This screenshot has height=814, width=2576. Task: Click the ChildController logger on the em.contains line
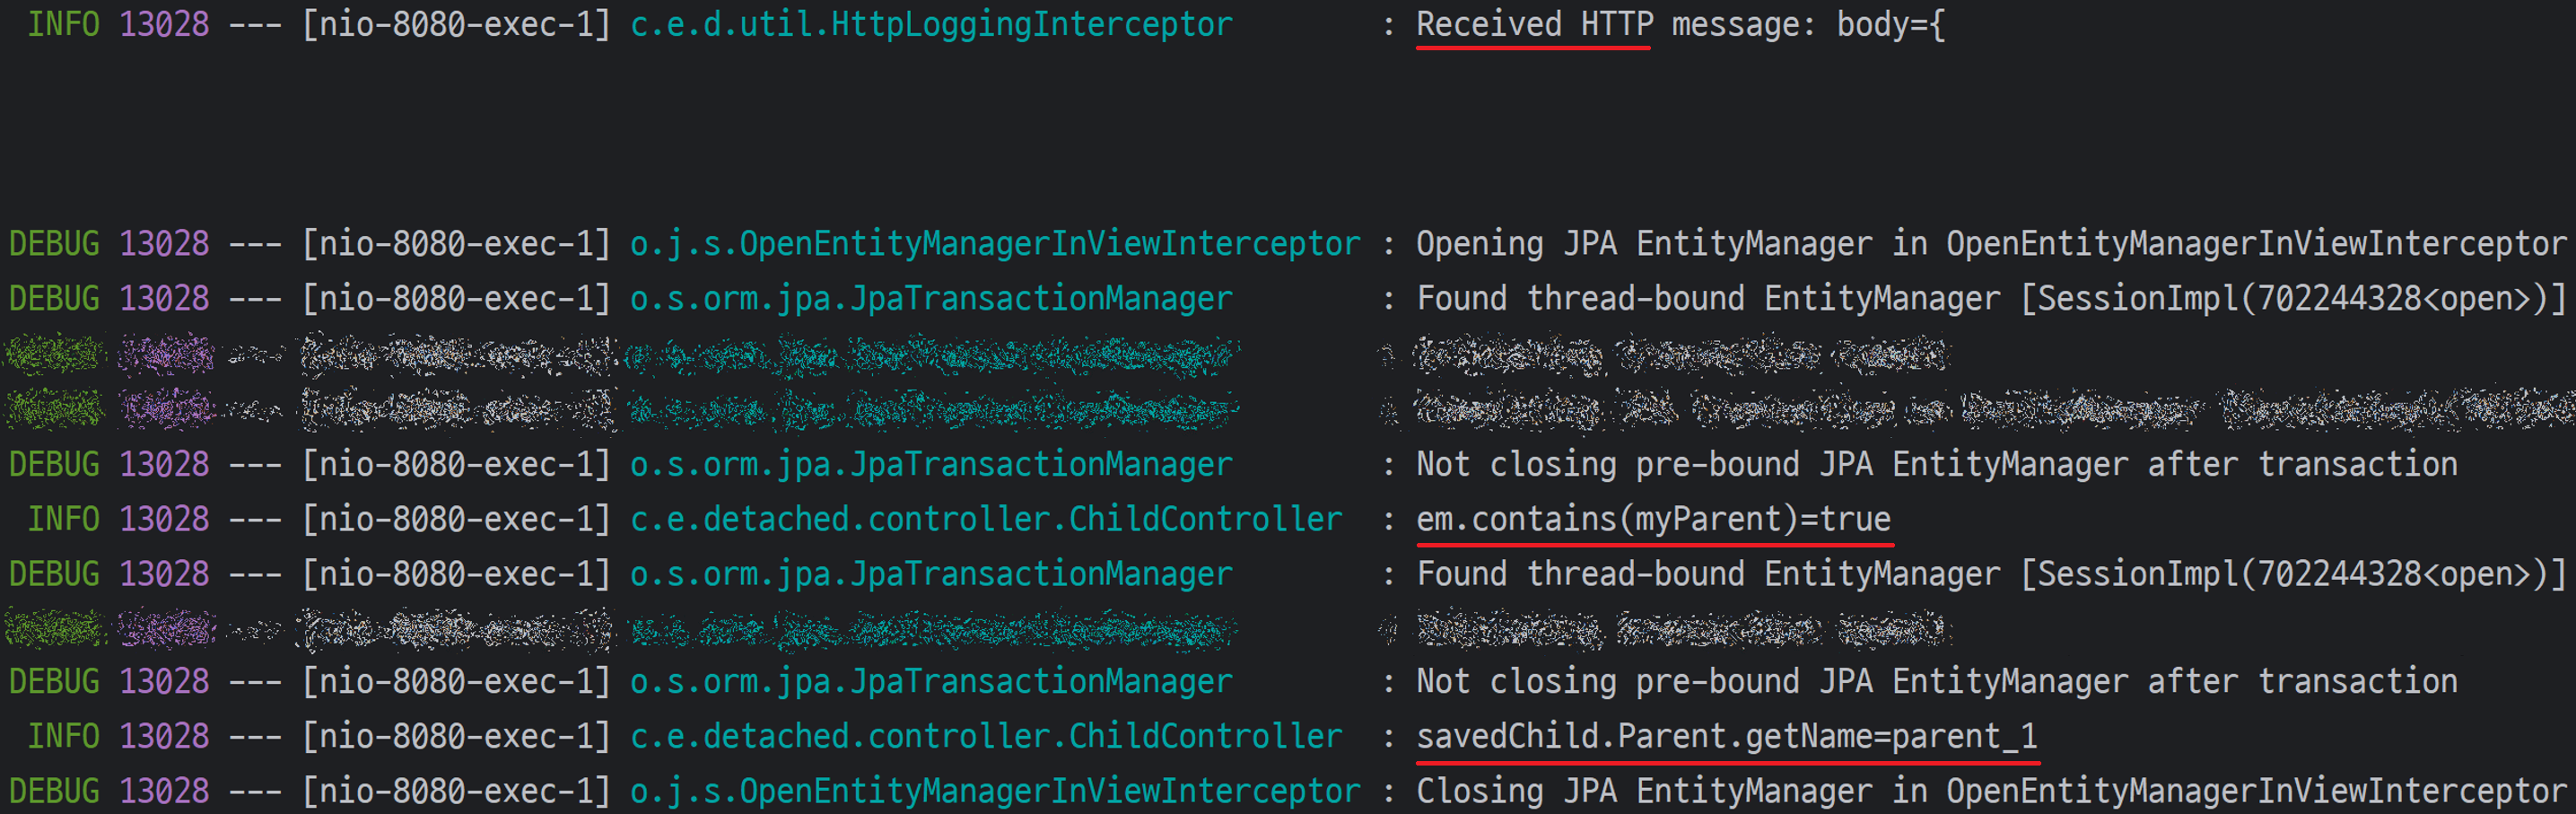(986, 519)
